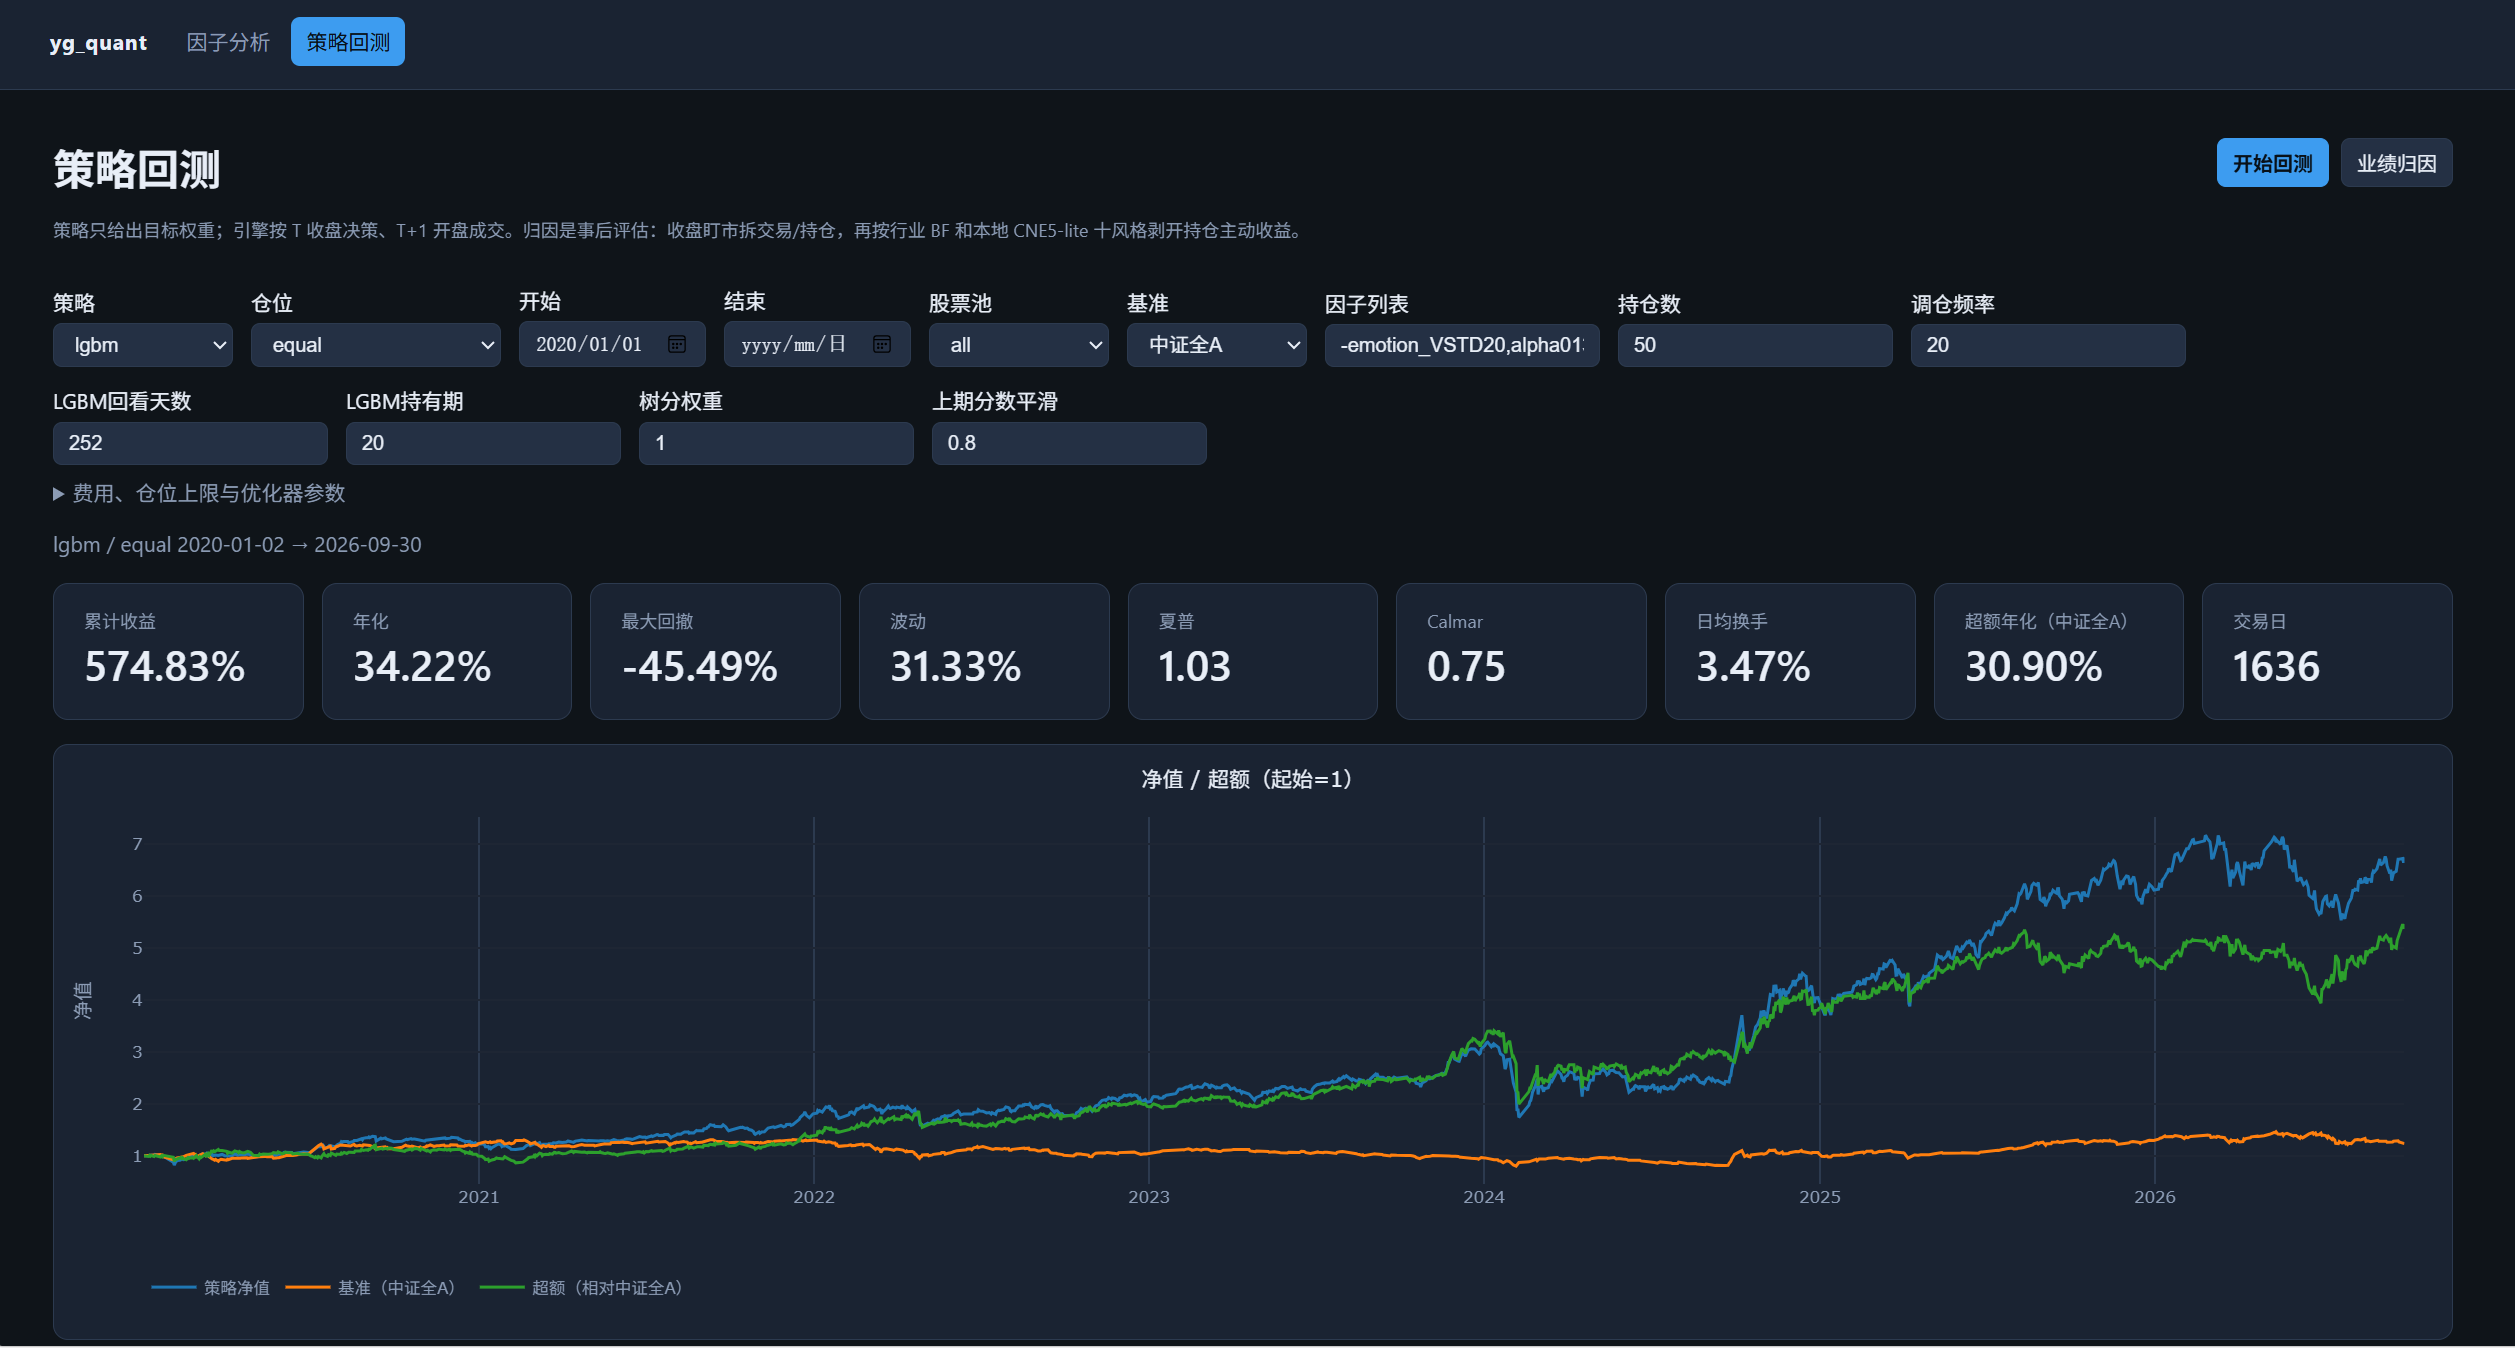This screenshot has height=1348, width=2515.
Task: Click the 2024 x-axis label
Action: [1484, 1197]
